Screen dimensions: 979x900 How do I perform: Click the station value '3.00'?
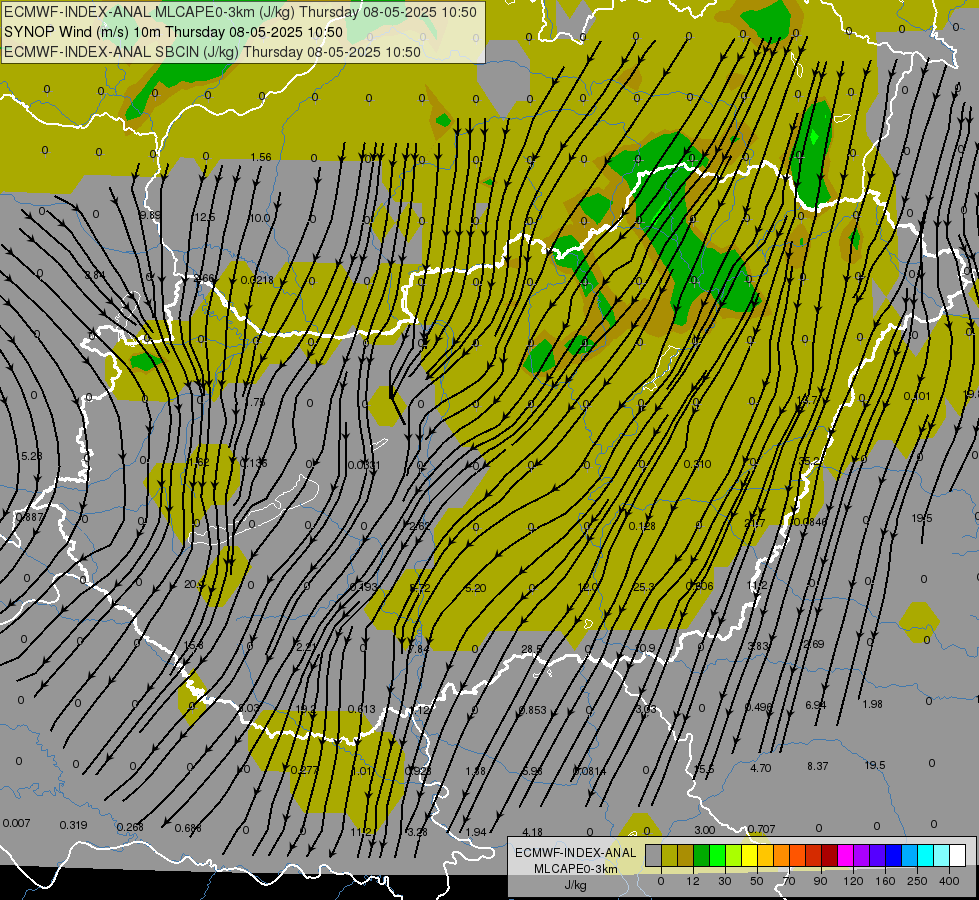click(705, 830)
